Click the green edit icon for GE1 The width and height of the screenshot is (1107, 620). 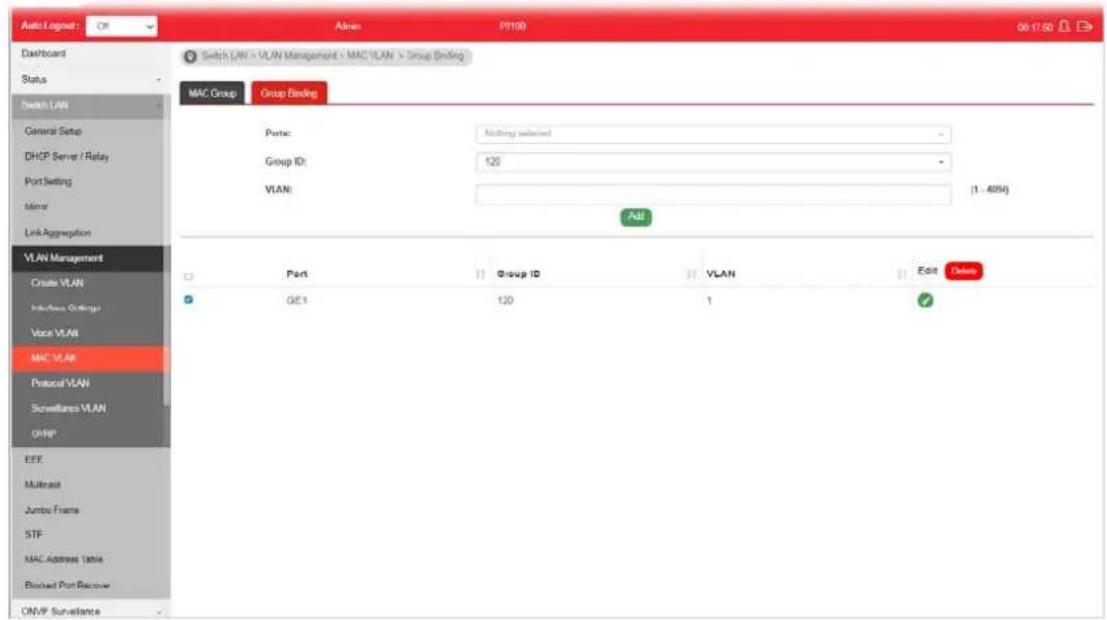pyautogui.click(x=925, y=300)
